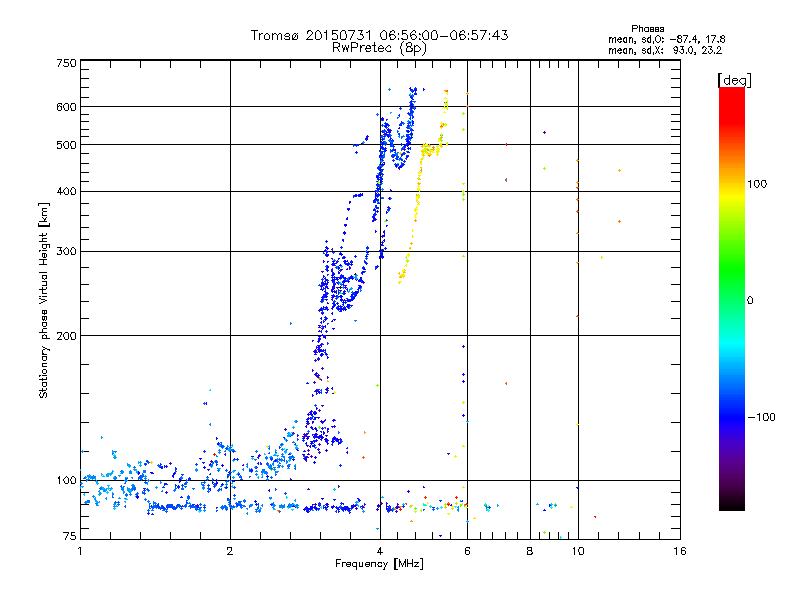Click the x-axis title 'Frequency [MHz]'
Viewport: 800px width, 600px height.
click(x=379, y=564)
